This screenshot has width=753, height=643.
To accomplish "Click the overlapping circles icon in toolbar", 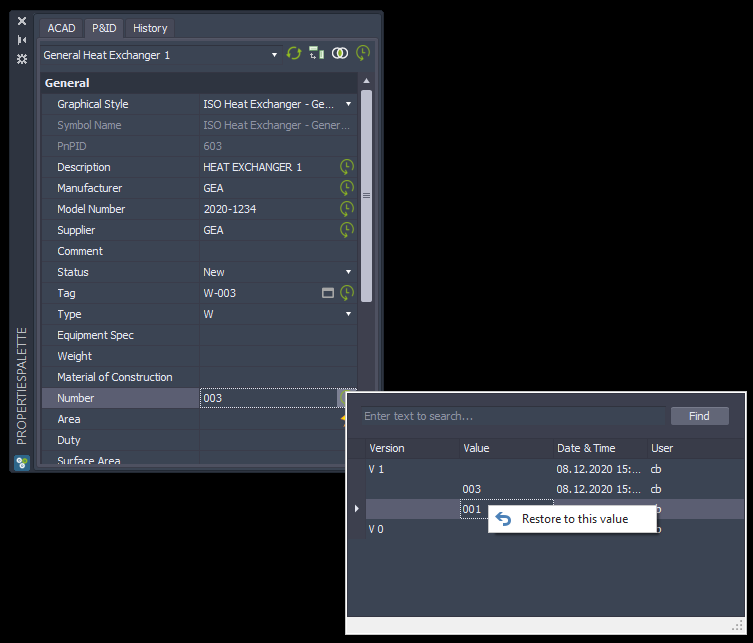I will 340,54.
